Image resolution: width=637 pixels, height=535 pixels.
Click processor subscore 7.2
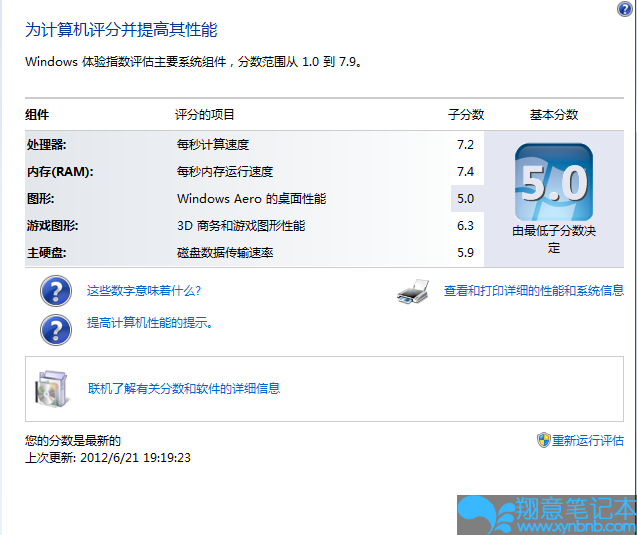(466, 145)
